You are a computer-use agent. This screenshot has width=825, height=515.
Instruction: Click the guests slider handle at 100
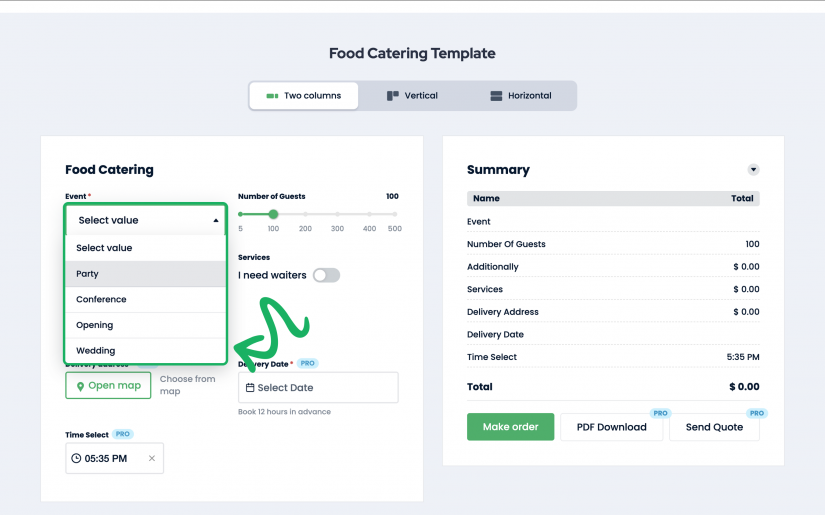tap(273, 214)
